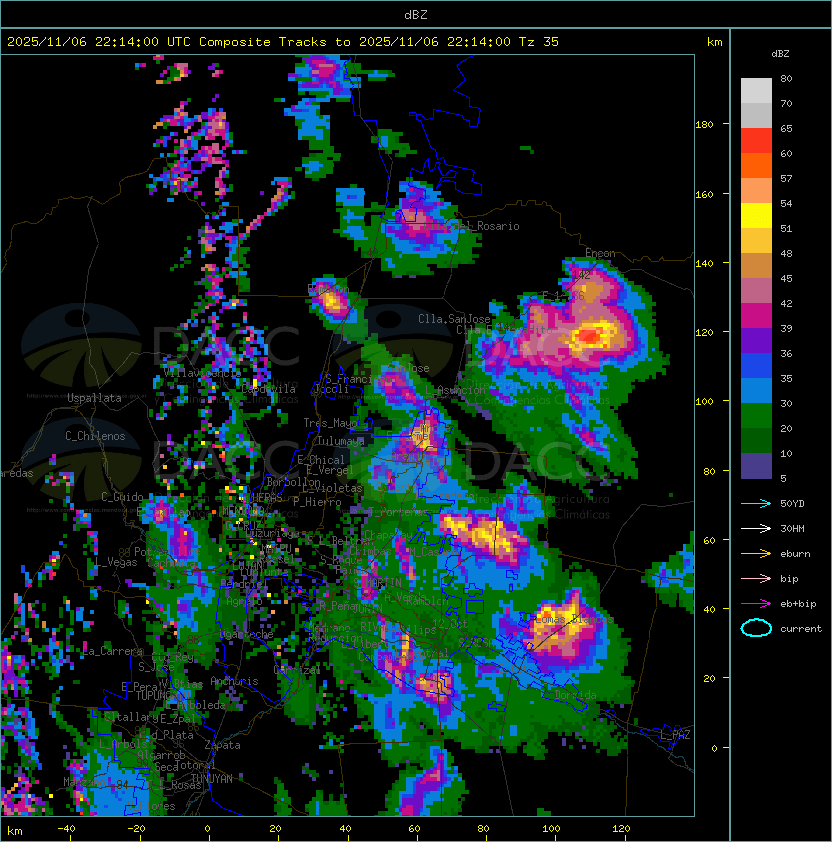This screenshot has height=842, width=832.
Task: Click the '65' value in dBZ legend
Action: 786,128
